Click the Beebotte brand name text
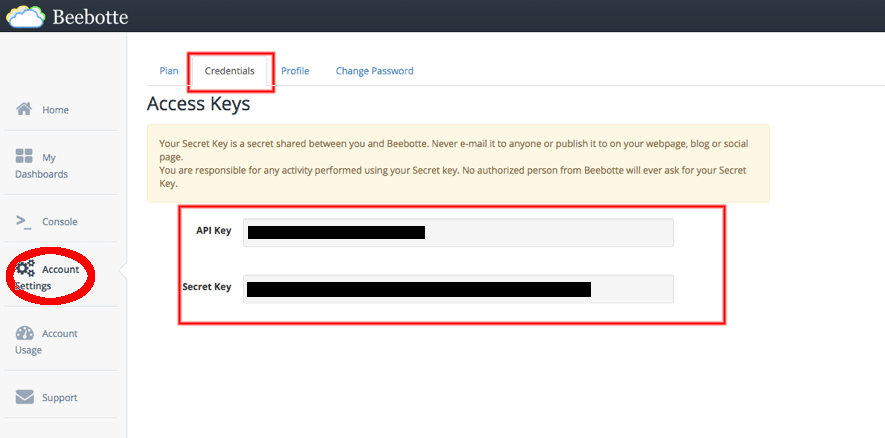This screenshot has height=438, width=885. tap(91, 17)
